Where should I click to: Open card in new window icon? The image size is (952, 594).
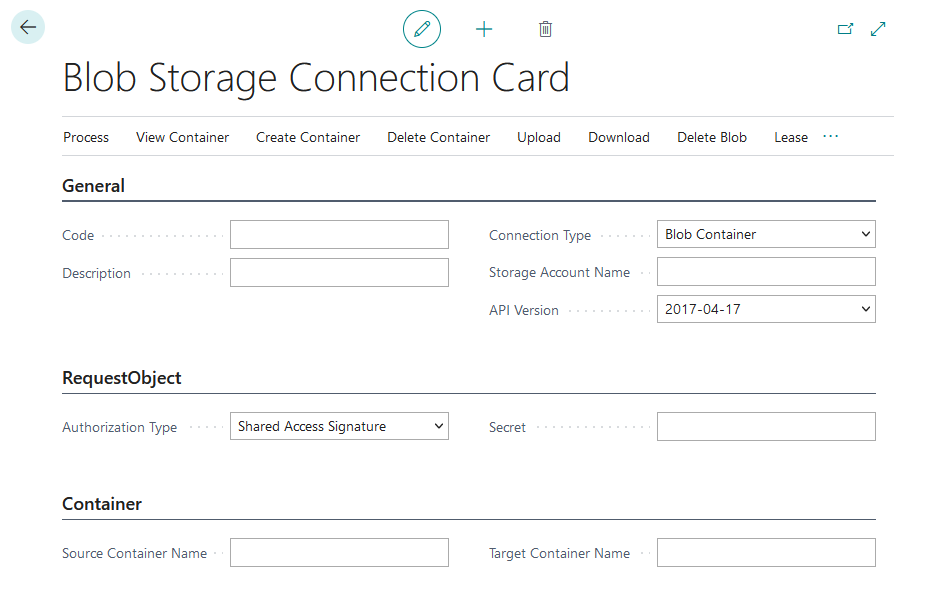pos(845,29)
